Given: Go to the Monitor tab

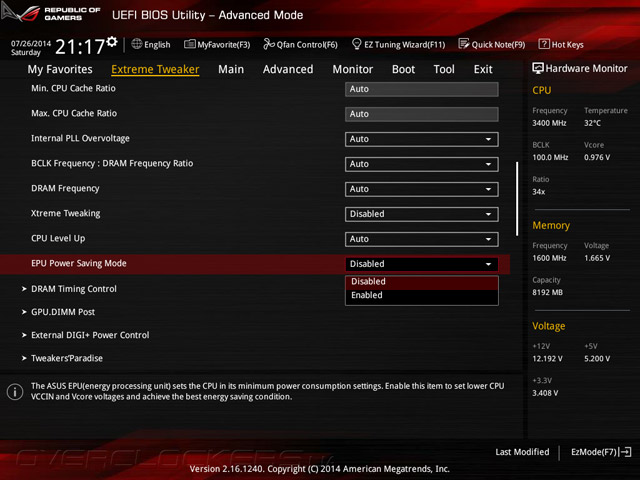Looking at the screenshot, I should (353, 69).
